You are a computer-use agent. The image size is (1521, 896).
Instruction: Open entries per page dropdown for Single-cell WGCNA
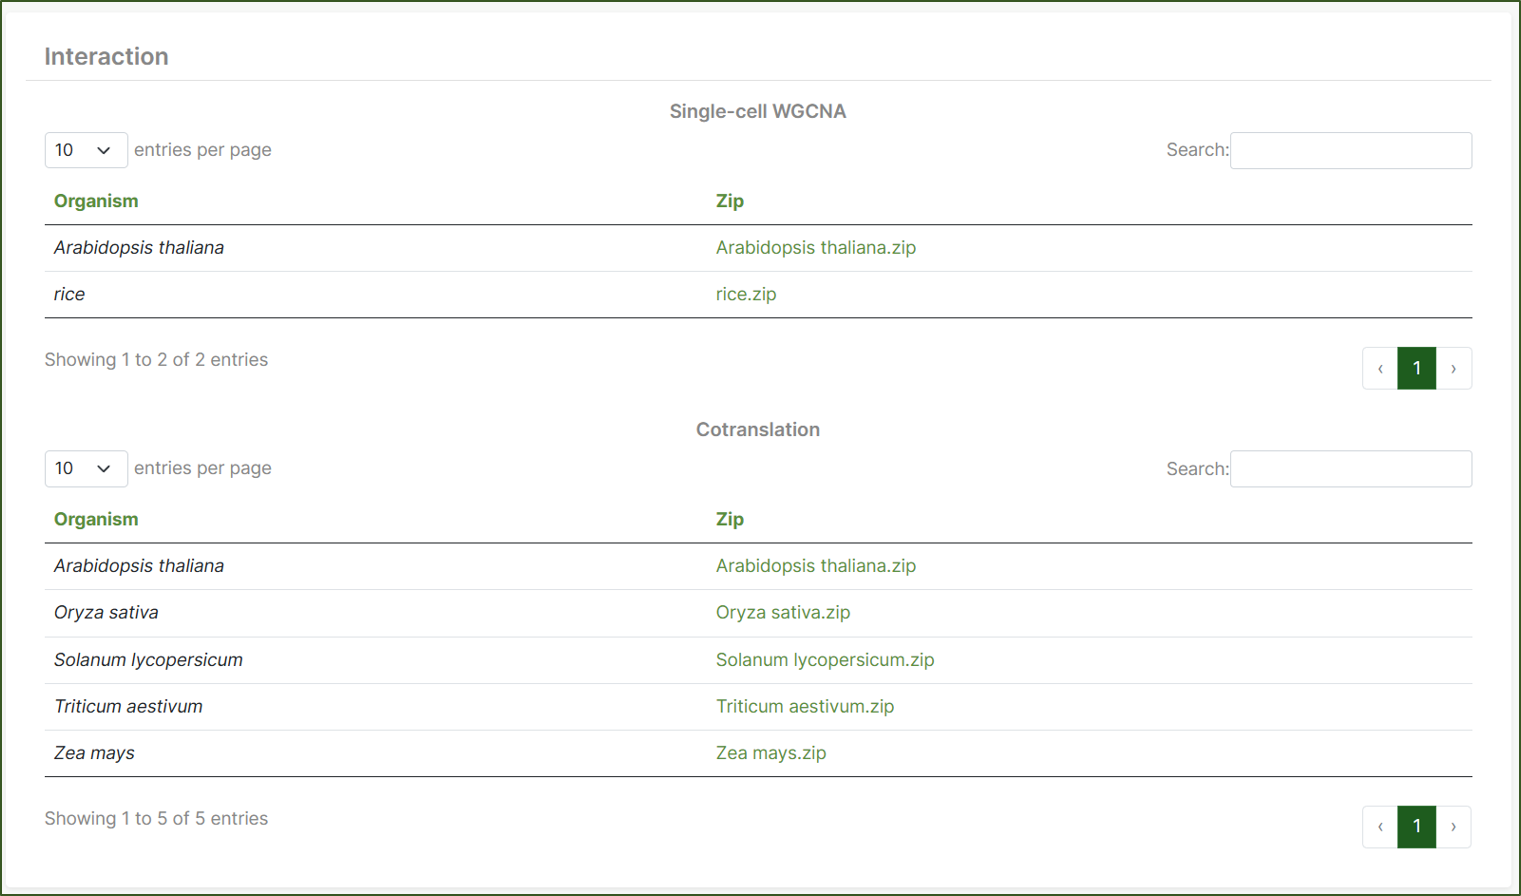click(85, 150)
